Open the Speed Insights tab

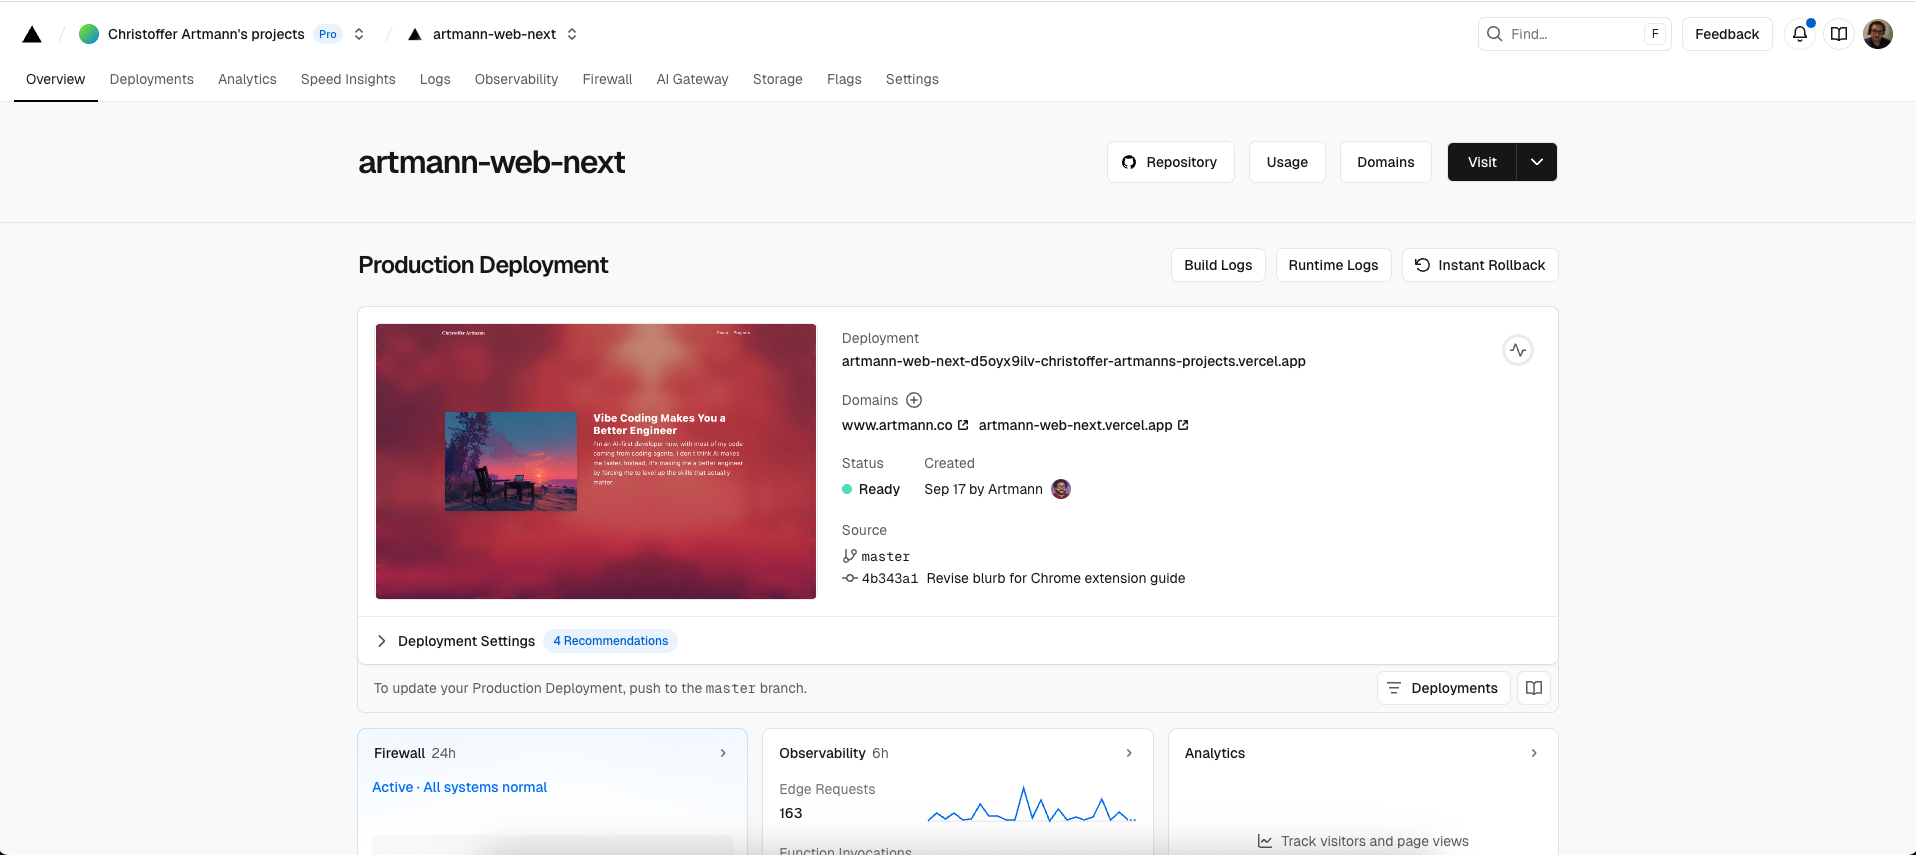tap(348, 79)
